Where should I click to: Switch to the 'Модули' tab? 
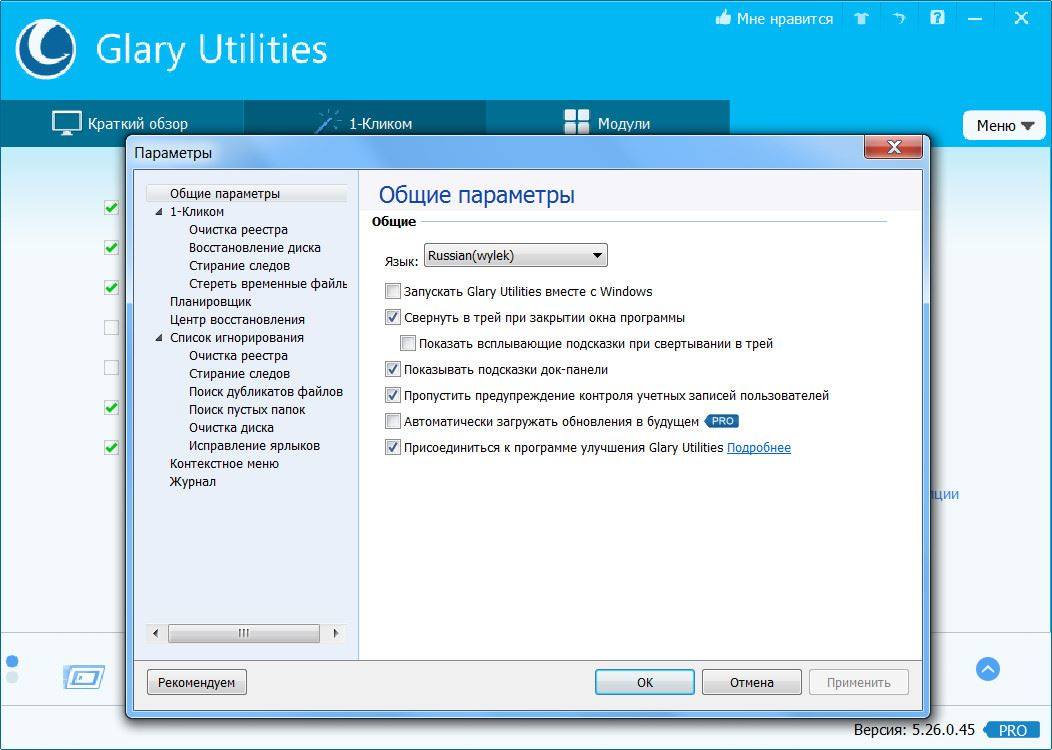(607, 123)
